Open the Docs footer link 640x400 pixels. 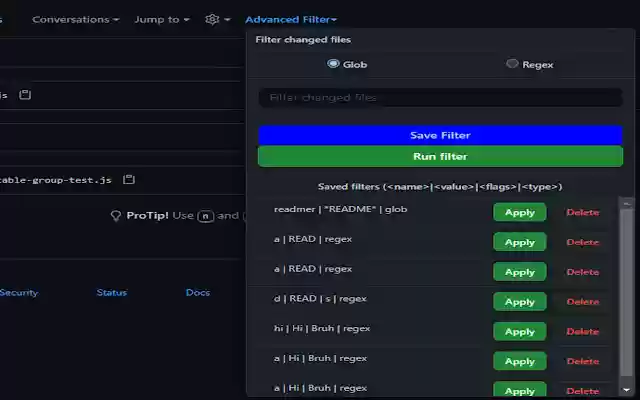point(198,292)
